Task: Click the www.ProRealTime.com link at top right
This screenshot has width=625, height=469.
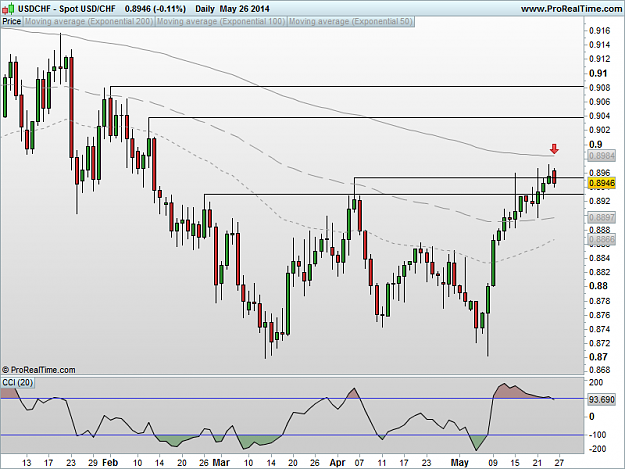Action: coord(571,9)
